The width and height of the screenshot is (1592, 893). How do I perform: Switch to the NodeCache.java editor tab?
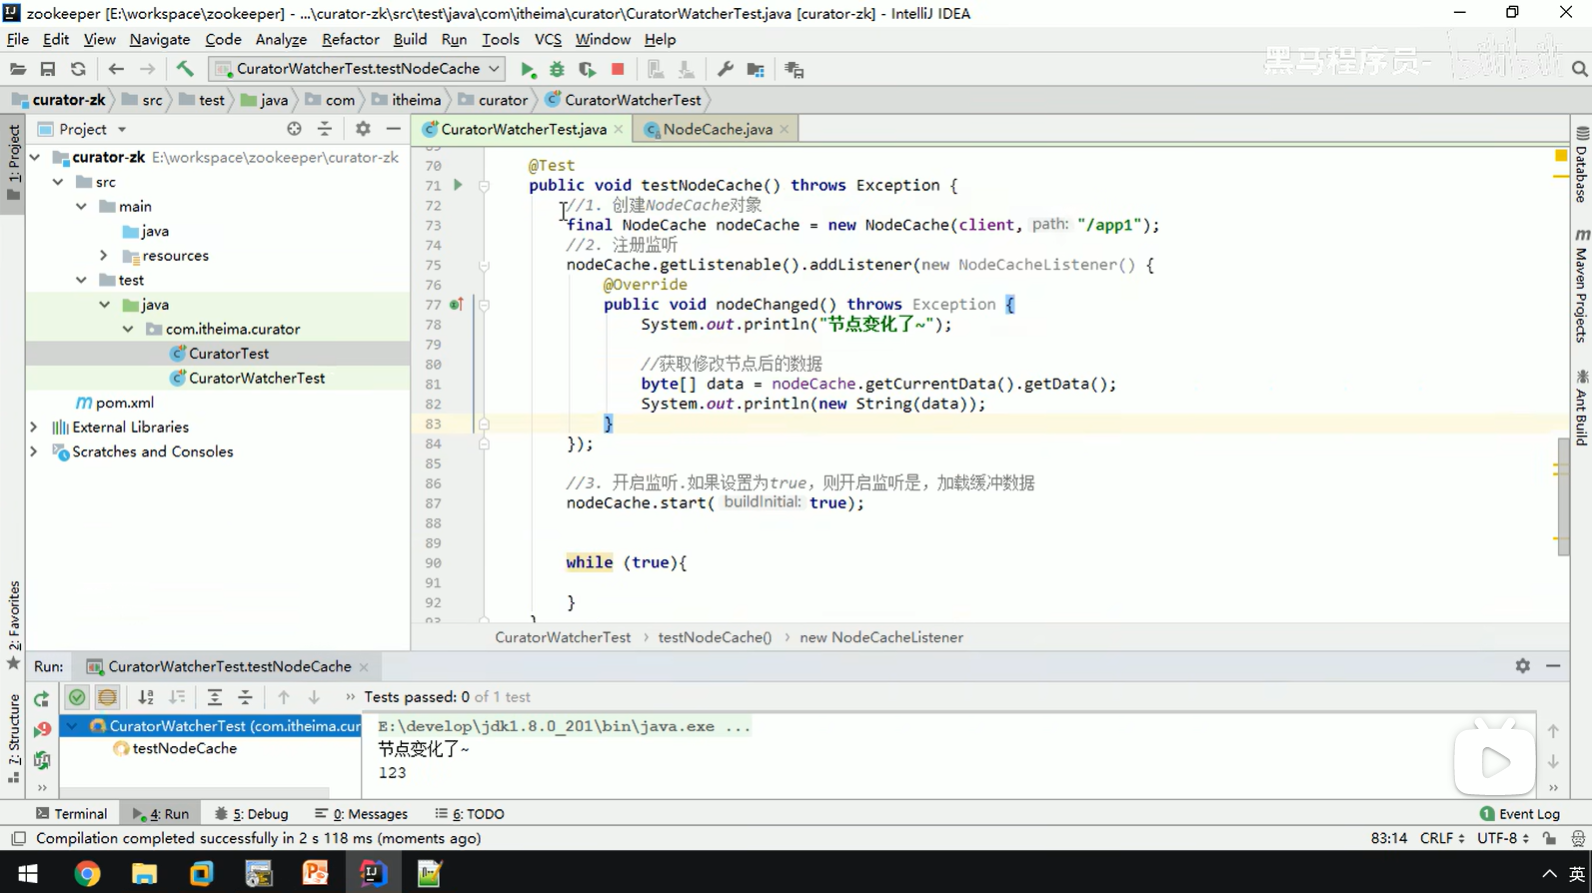716,129
